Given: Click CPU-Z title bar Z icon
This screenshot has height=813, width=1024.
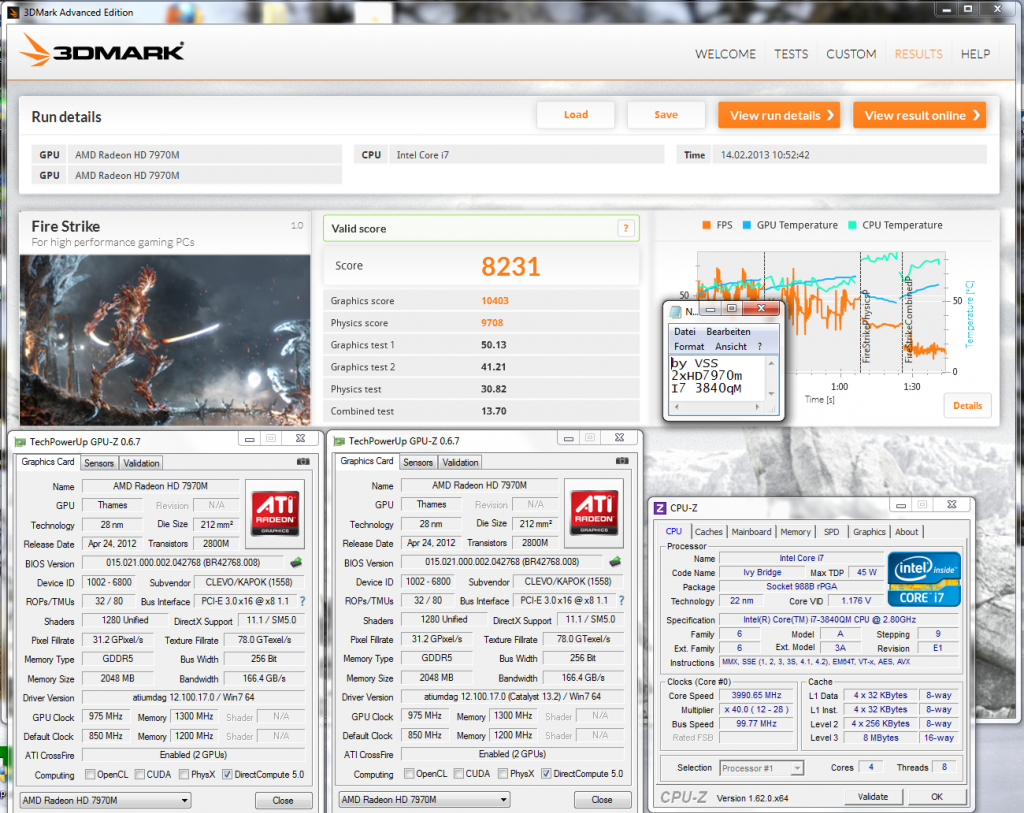Looking at the screenshot, I should click(660, 507).
